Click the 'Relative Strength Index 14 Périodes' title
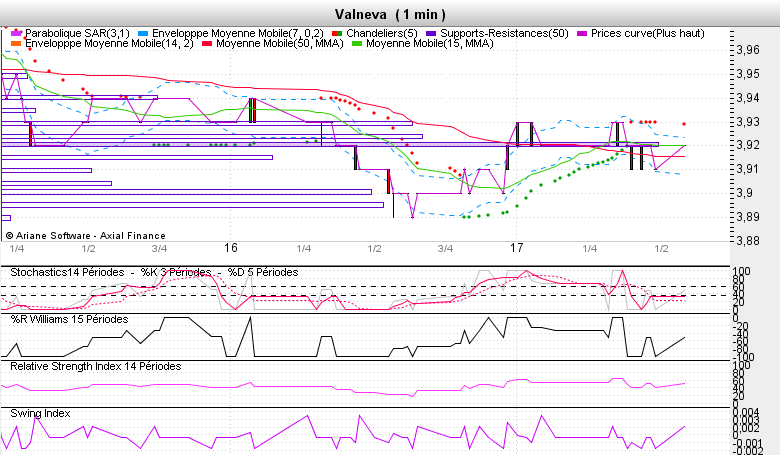The image size is (780, 455). pyautogui.click(x=96, y=366)
